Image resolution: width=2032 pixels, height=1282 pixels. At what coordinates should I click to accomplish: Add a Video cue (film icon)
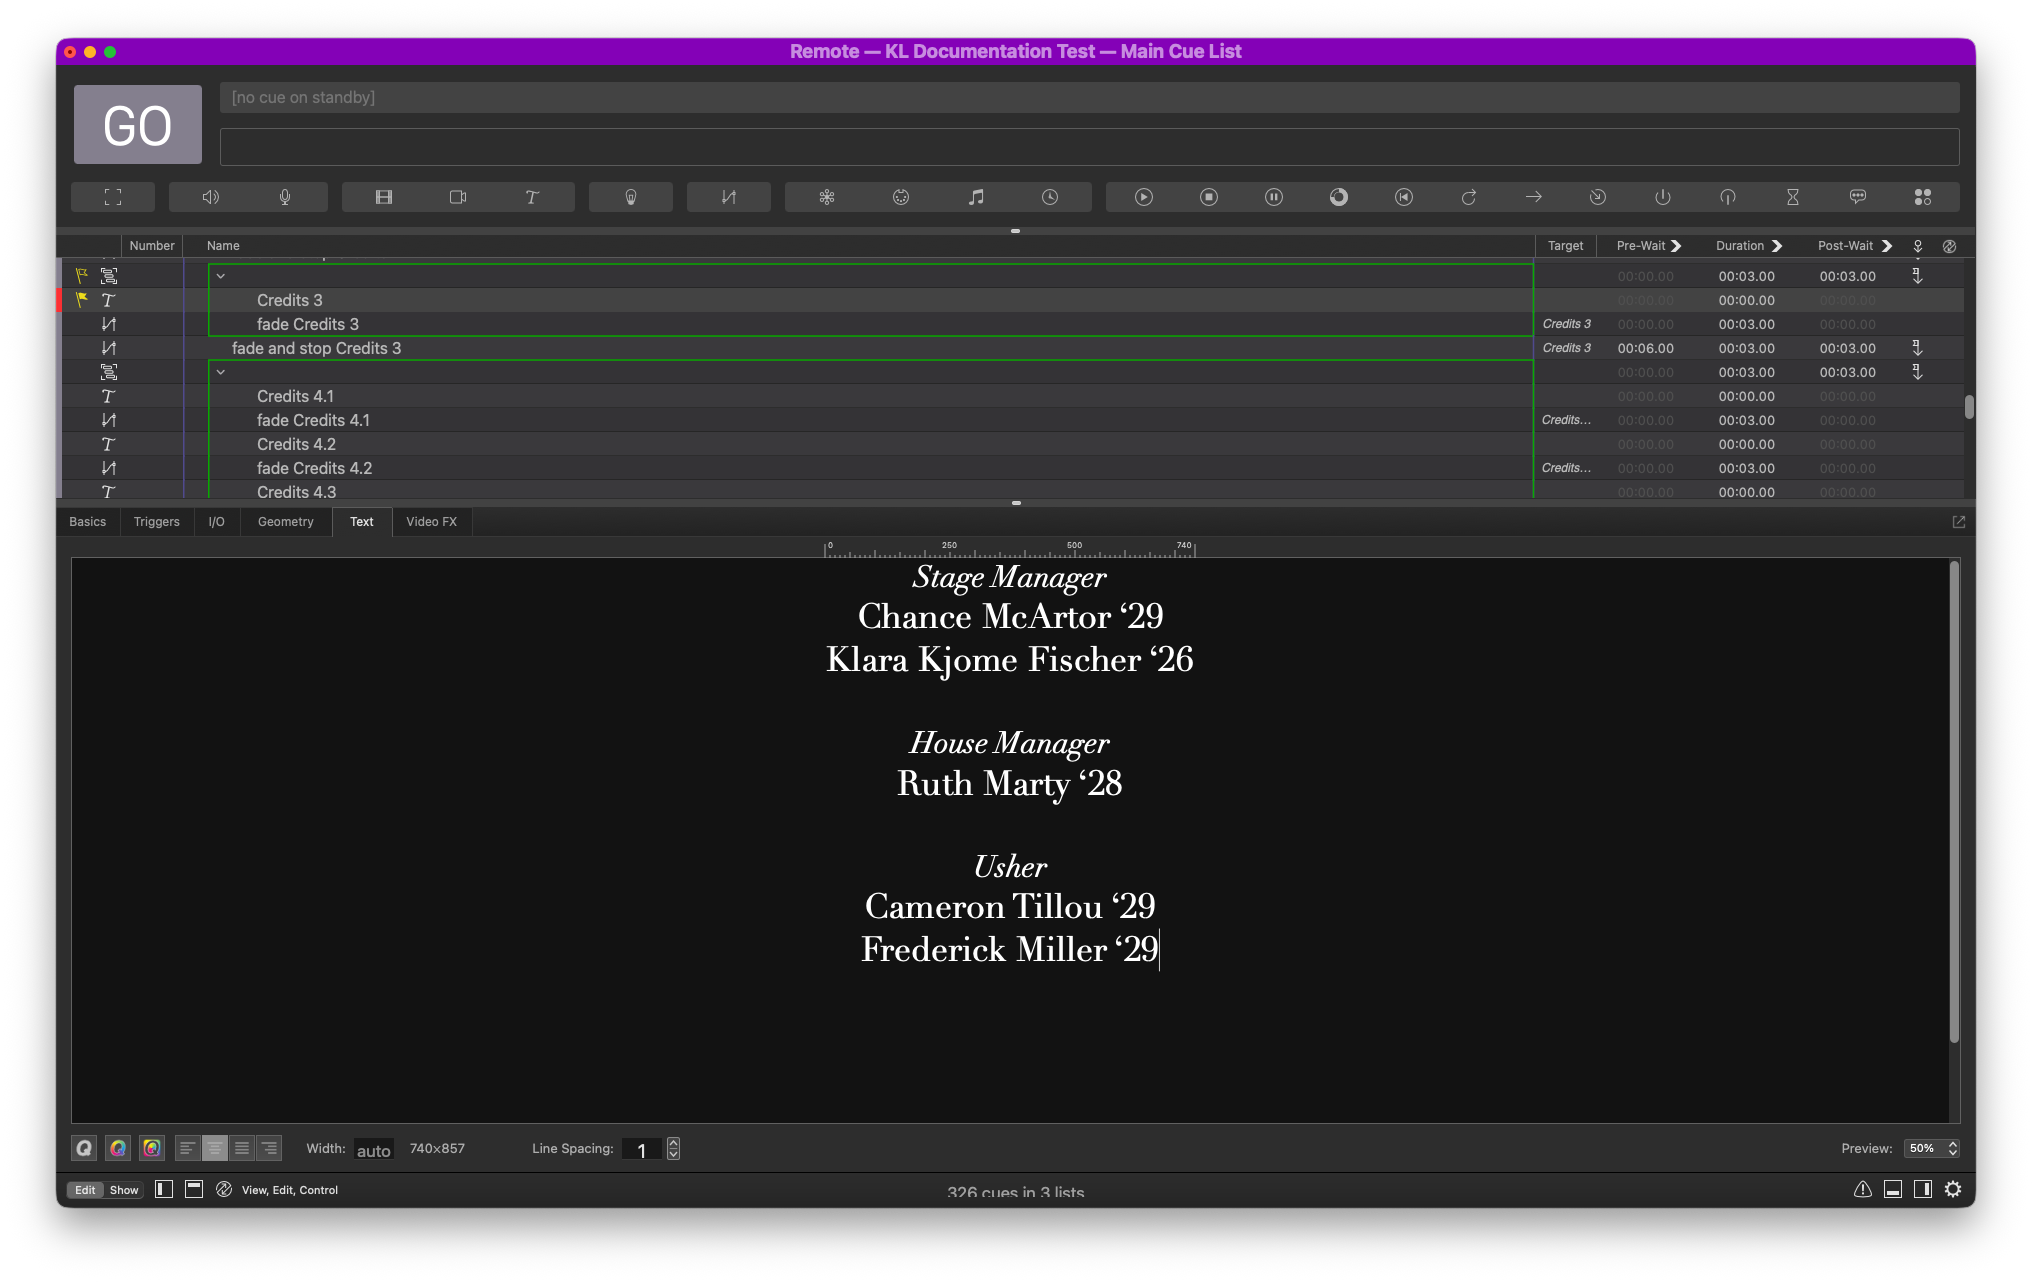[384, 197]
